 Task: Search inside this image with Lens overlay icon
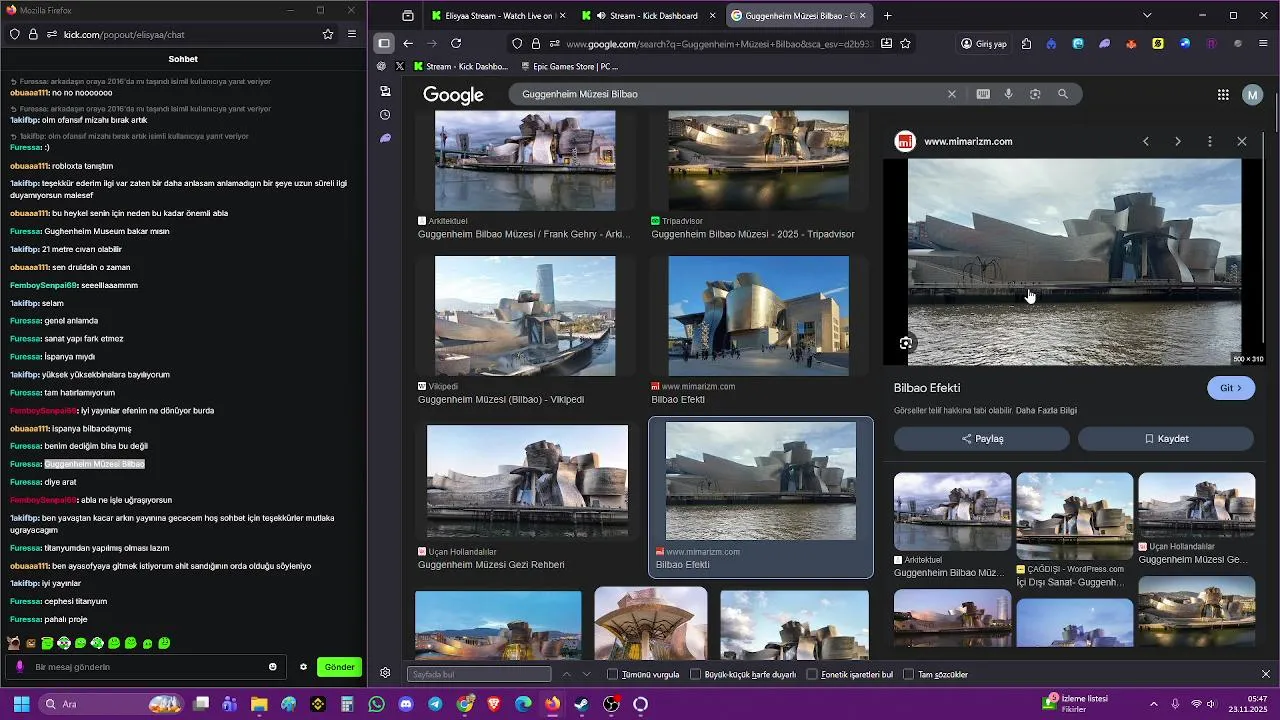pyautogui.click(x=906, y=343)
